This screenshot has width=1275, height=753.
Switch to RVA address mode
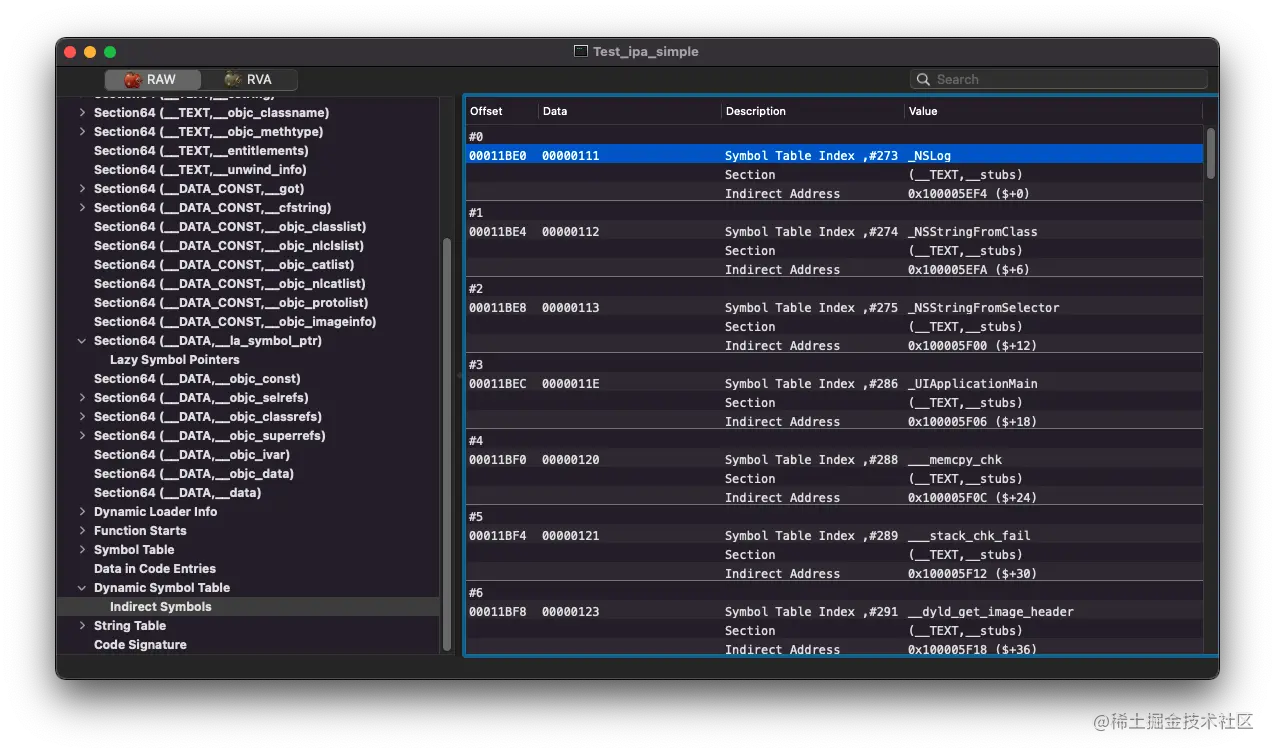click(248, 79)
